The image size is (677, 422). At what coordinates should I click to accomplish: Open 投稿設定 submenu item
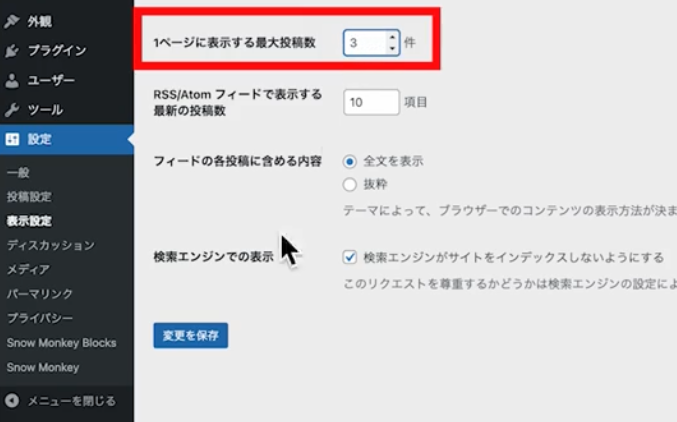pos(28,197)
